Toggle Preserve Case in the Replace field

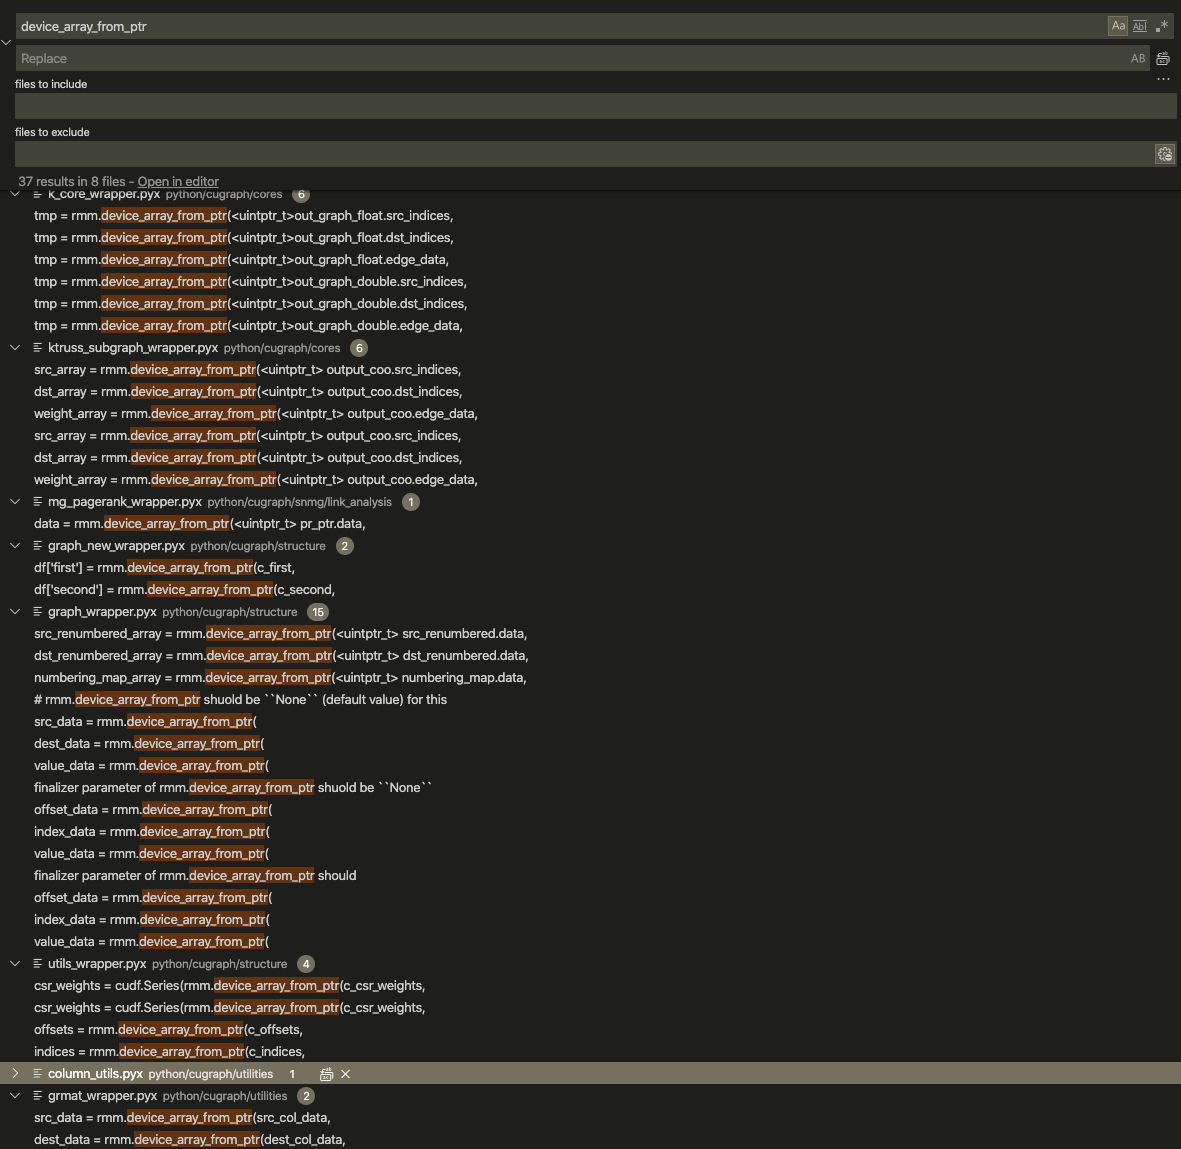pyautogui.click(x=1137, y=58)
